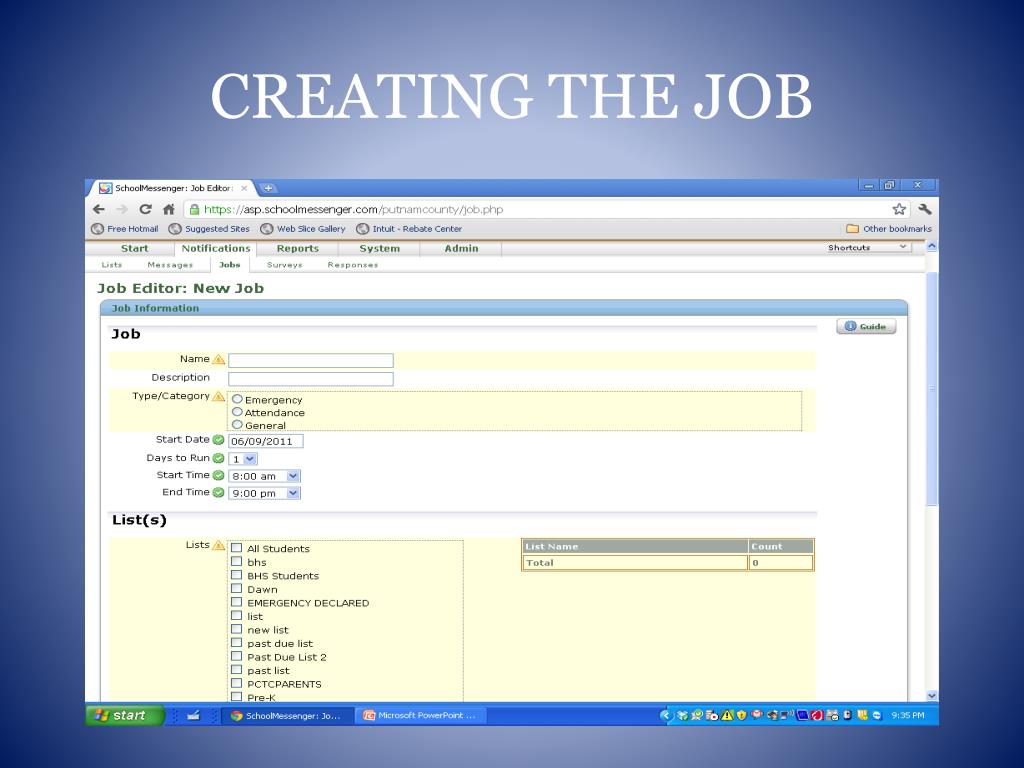
Task: Check the Pre-K list checkbox
Action: (236, 697)
